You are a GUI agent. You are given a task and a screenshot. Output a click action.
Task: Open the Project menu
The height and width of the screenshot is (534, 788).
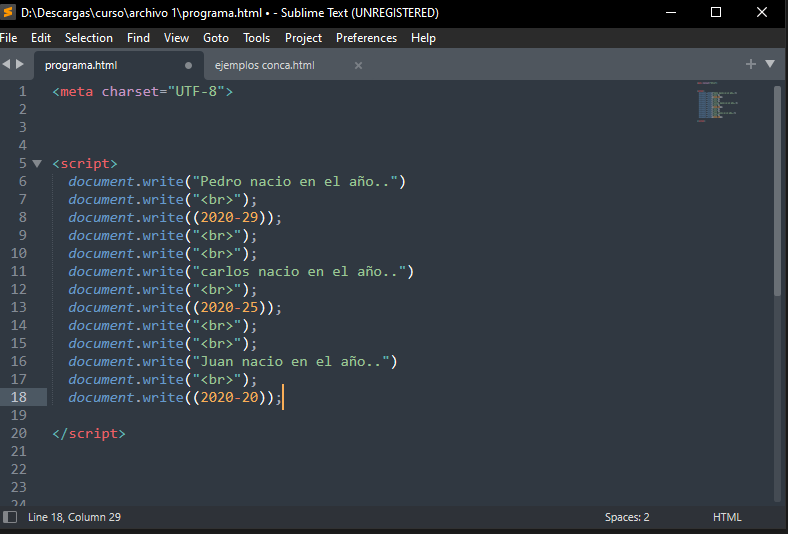[x=303, y=38]
